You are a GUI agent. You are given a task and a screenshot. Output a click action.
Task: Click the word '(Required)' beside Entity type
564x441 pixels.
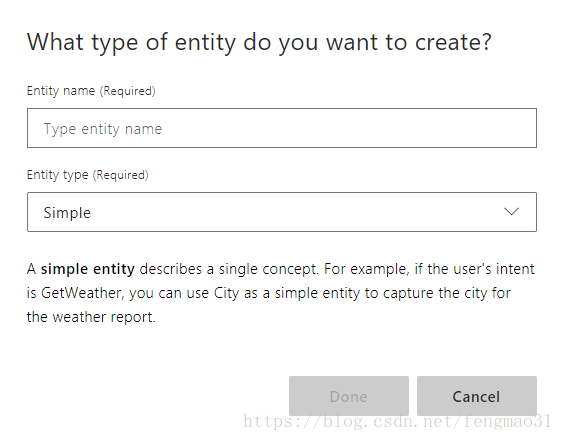120,175
